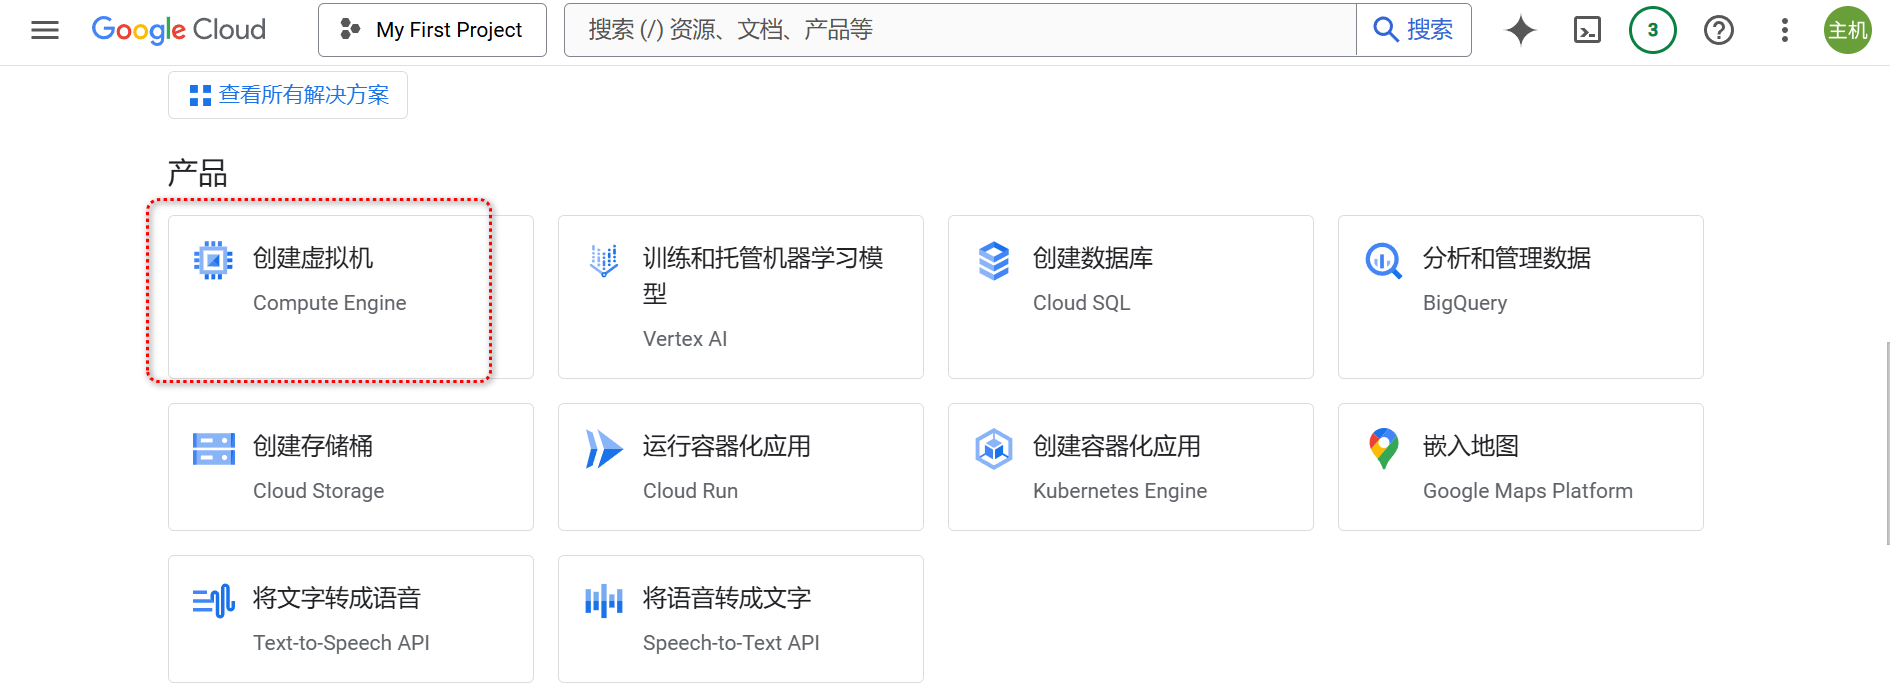Click the BigQuery magnifier icon
1890x688 pixels.
[1384, 261]
